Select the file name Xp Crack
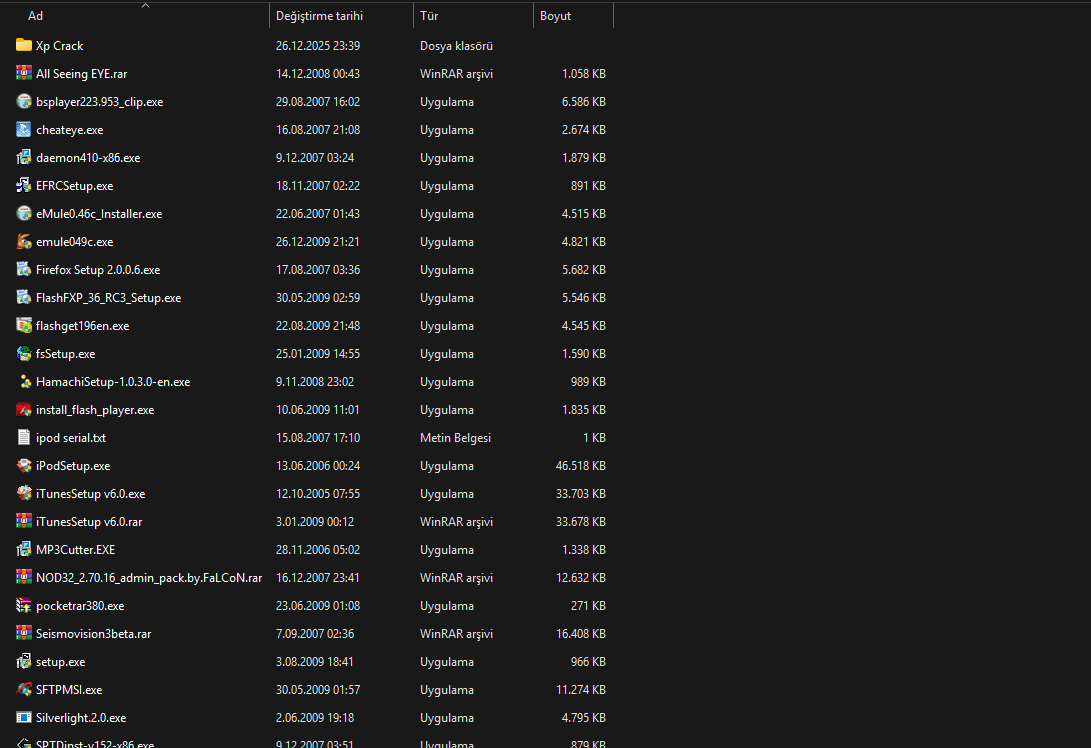The height and width of the screenshot is (748, 1091). [x=59, y=45]
